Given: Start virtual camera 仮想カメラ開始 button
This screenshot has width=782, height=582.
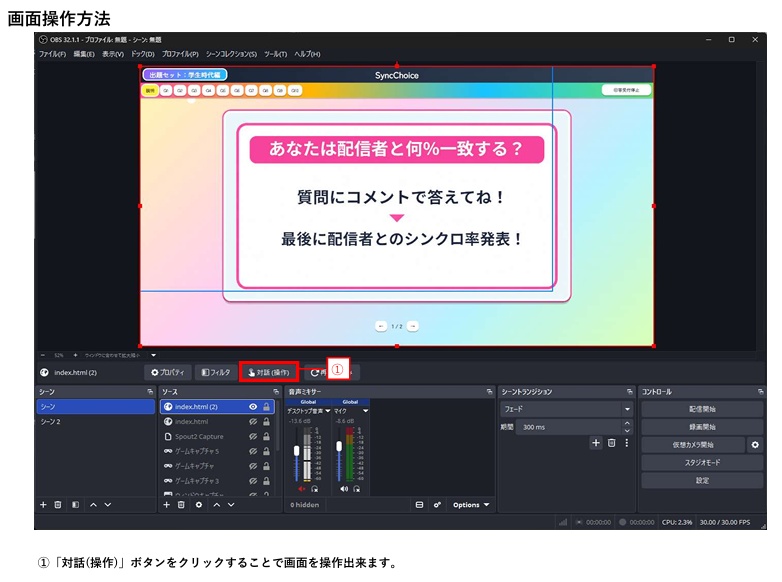Looking at the screenshot, I should click(693, 444).
